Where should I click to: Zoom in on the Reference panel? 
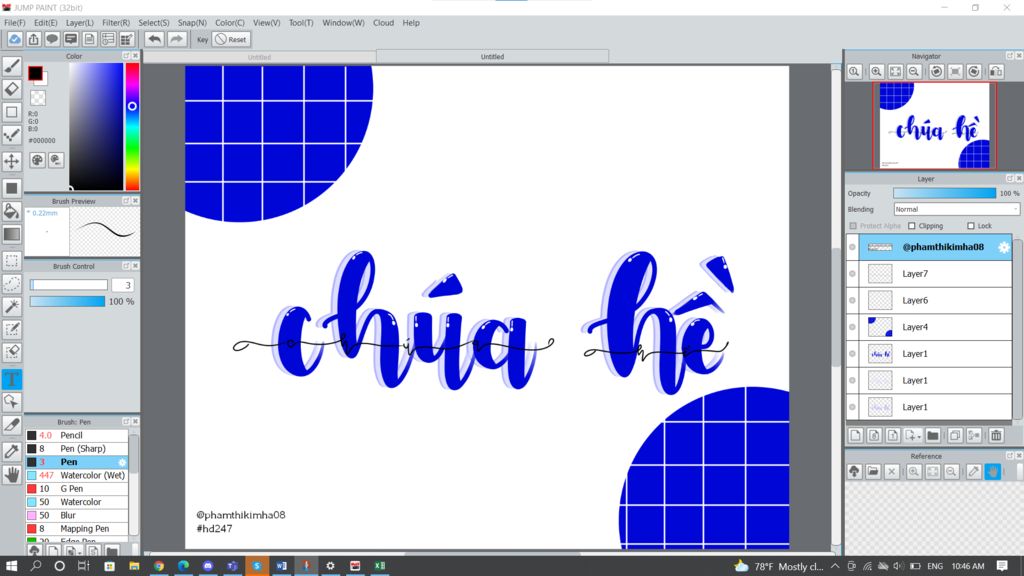click(x=914, y=472)
